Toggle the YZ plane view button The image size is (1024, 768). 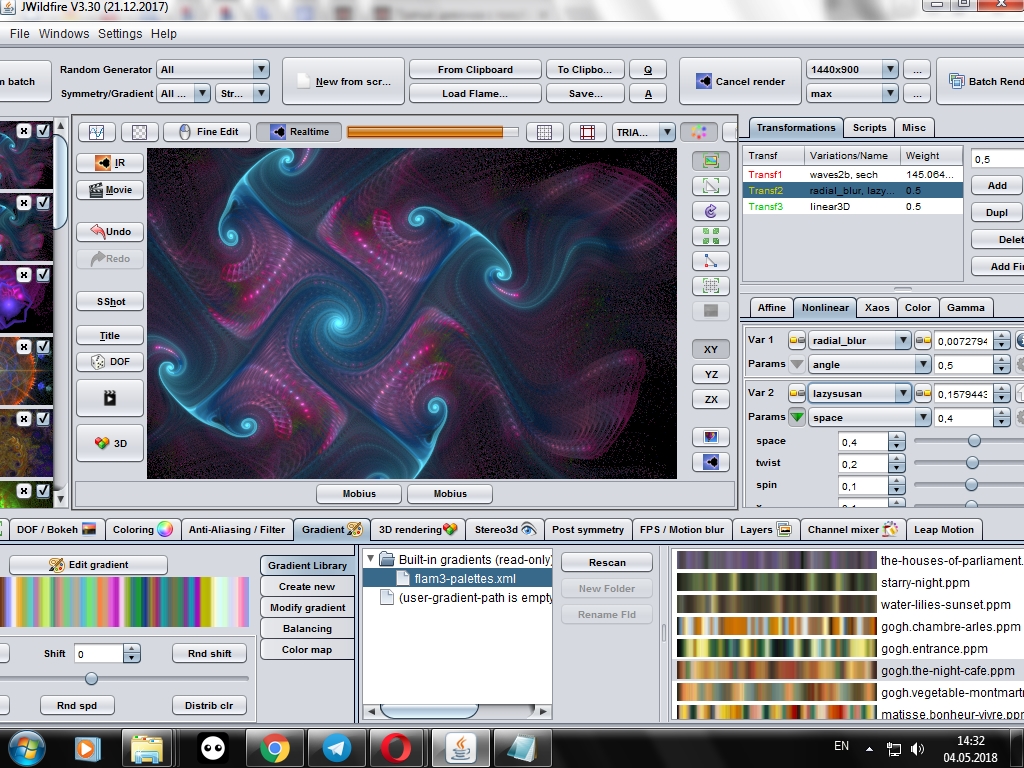click(x=711, y=374)
